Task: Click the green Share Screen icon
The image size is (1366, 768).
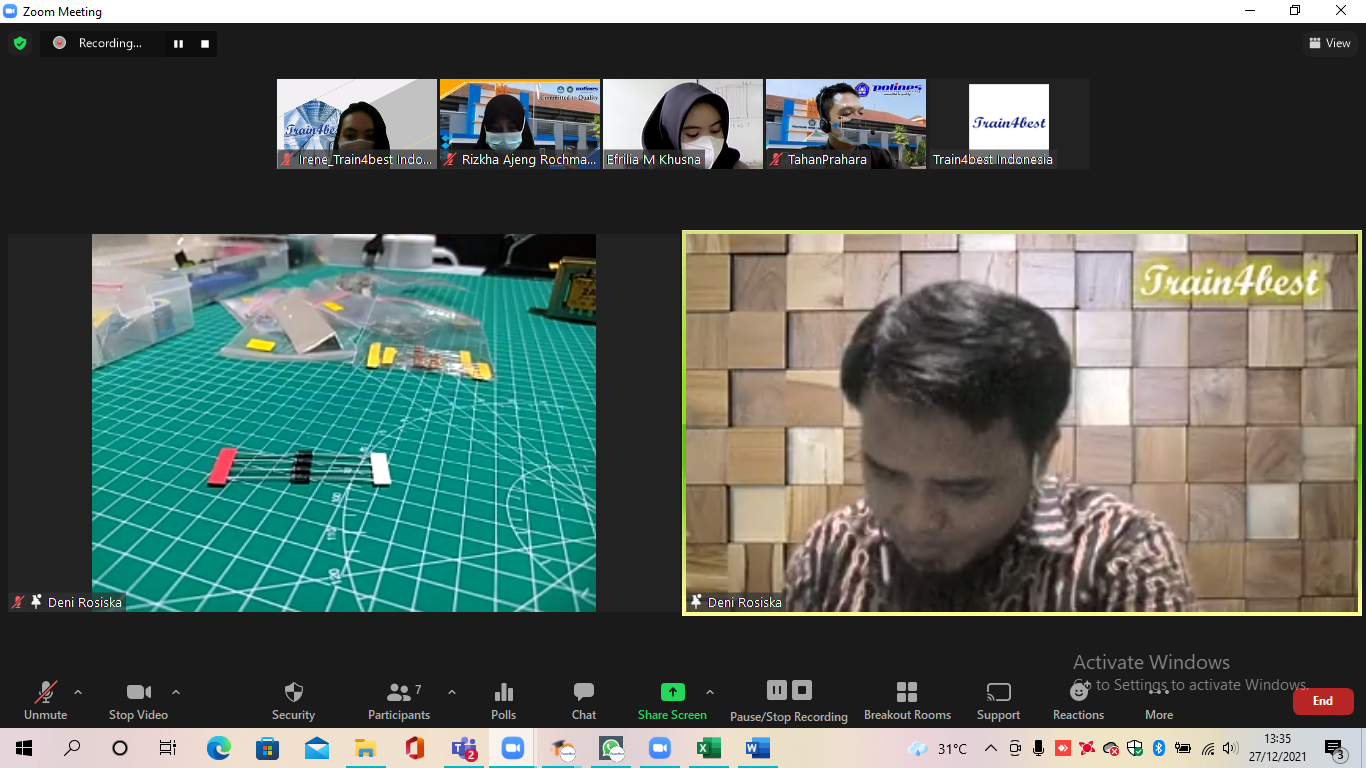Action: 672,692
